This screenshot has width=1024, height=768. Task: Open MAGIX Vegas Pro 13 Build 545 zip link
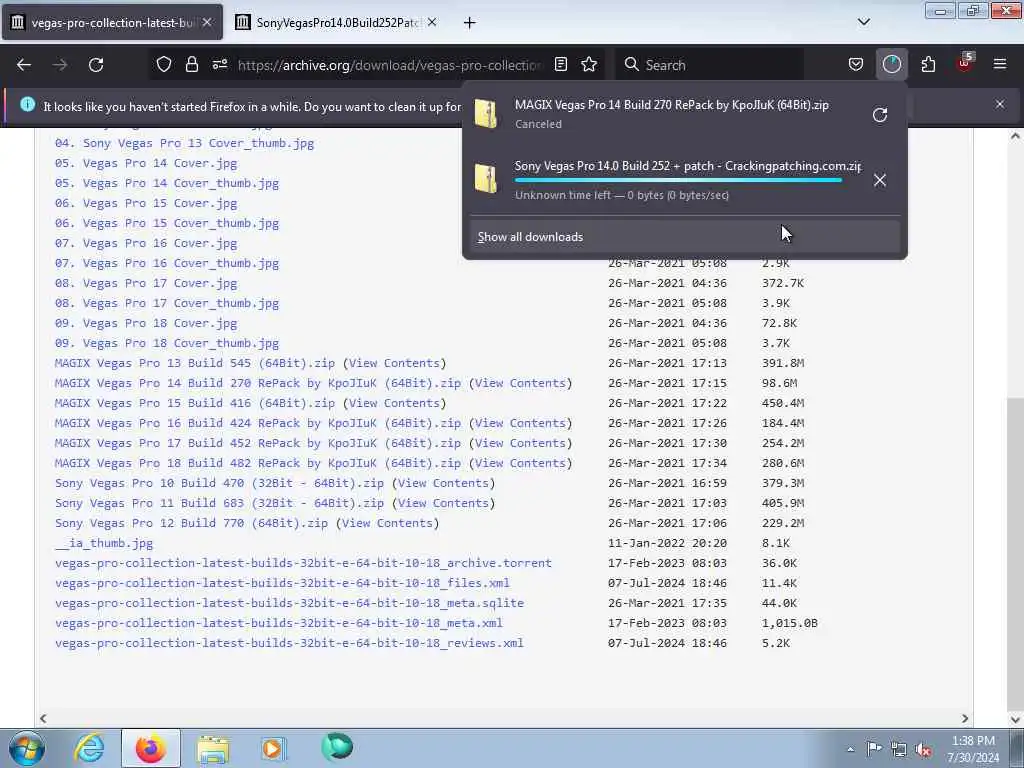[195, 363]
